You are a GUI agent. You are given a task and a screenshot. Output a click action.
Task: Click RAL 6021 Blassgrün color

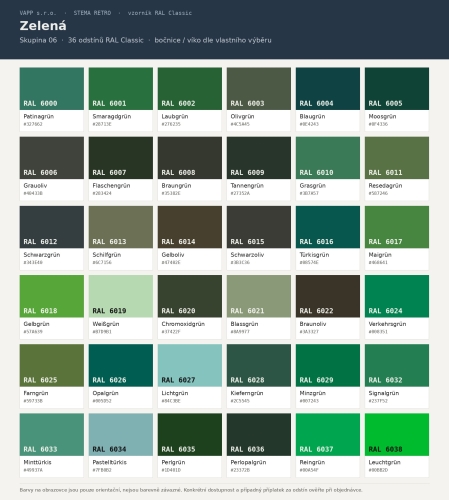coord(259,296)
